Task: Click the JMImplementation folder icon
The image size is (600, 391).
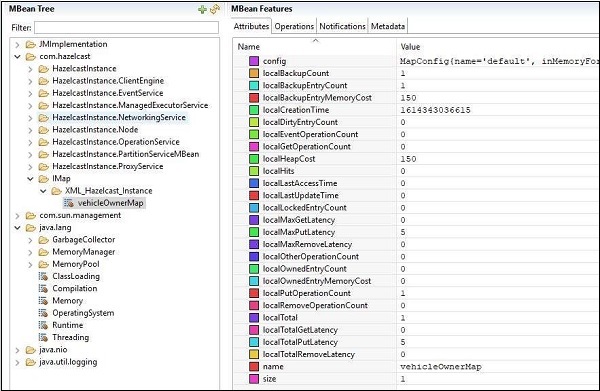Action: [31, 44]
